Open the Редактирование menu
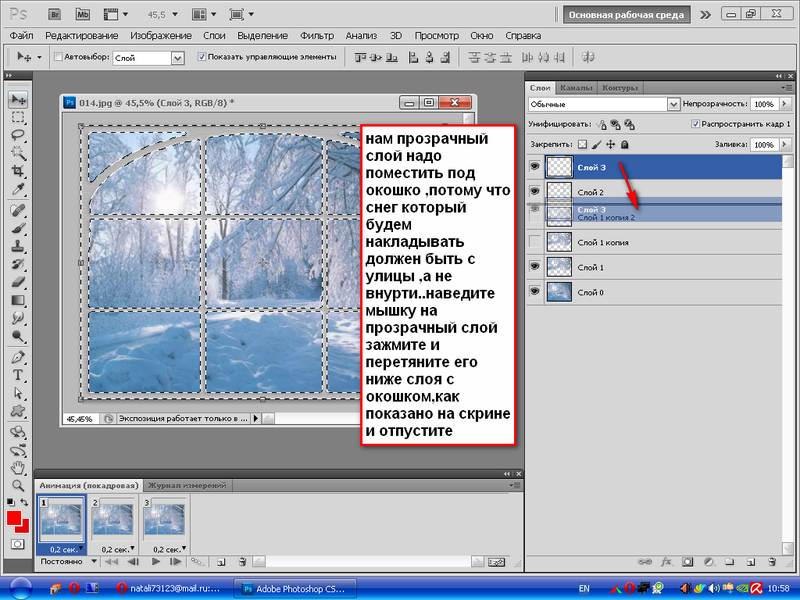The image size is (800, 600). pos(82,36)
